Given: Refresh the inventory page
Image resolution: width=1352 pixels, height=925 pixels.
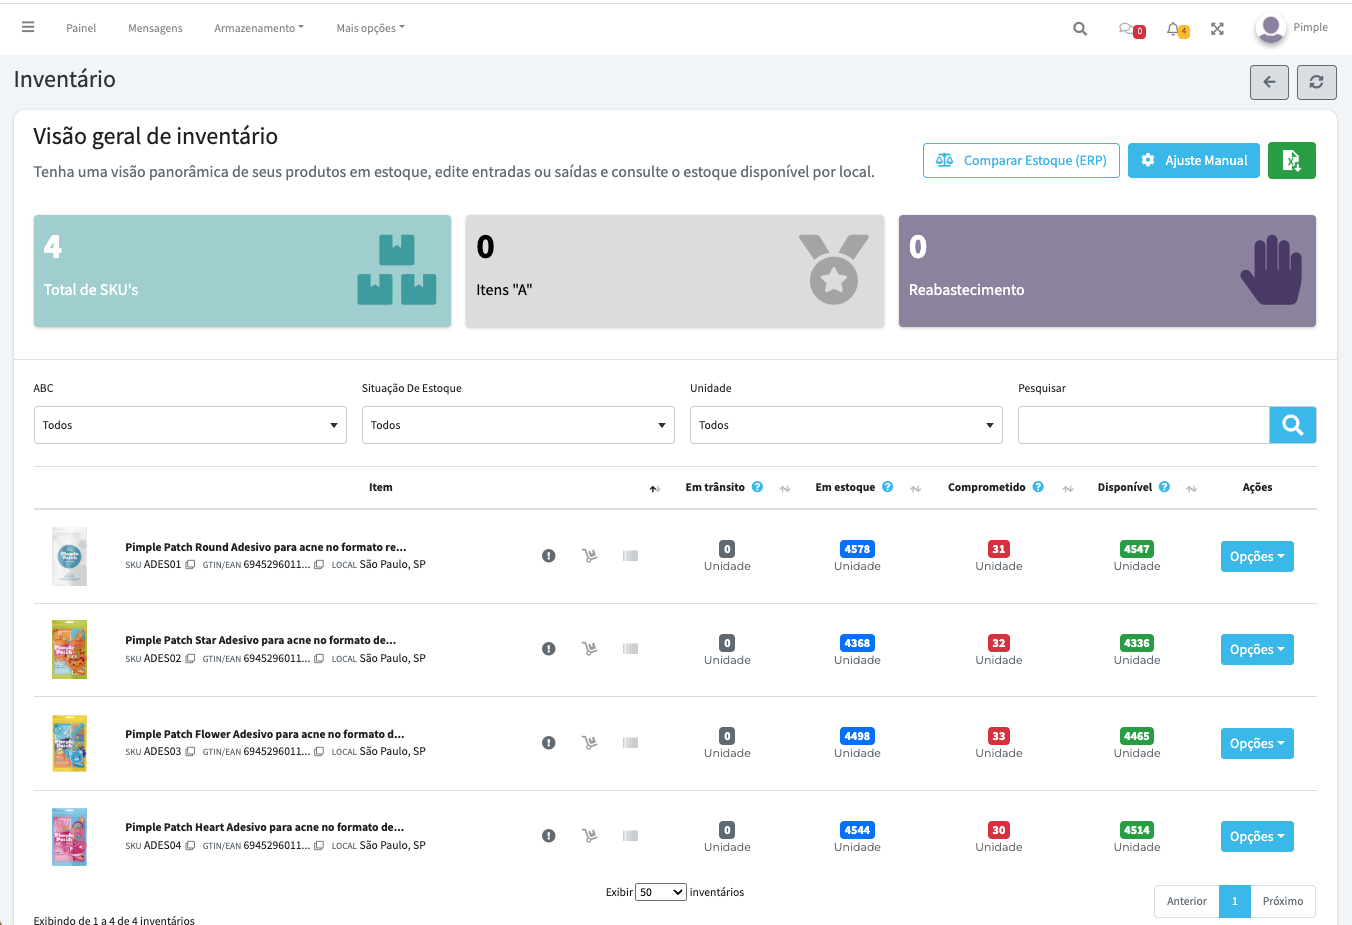Looking at the screenshot, I should point(1316,82).
